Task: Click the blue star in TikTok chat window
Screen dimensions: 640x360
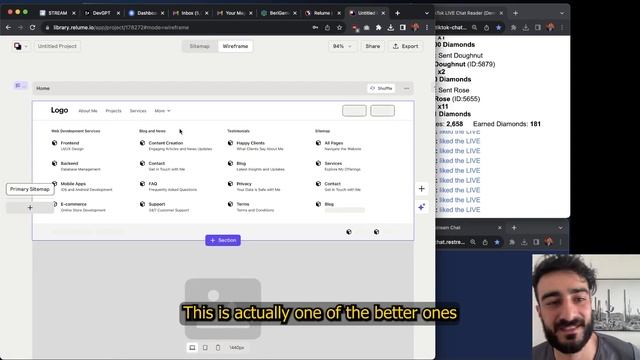Action: click(498, 27)
